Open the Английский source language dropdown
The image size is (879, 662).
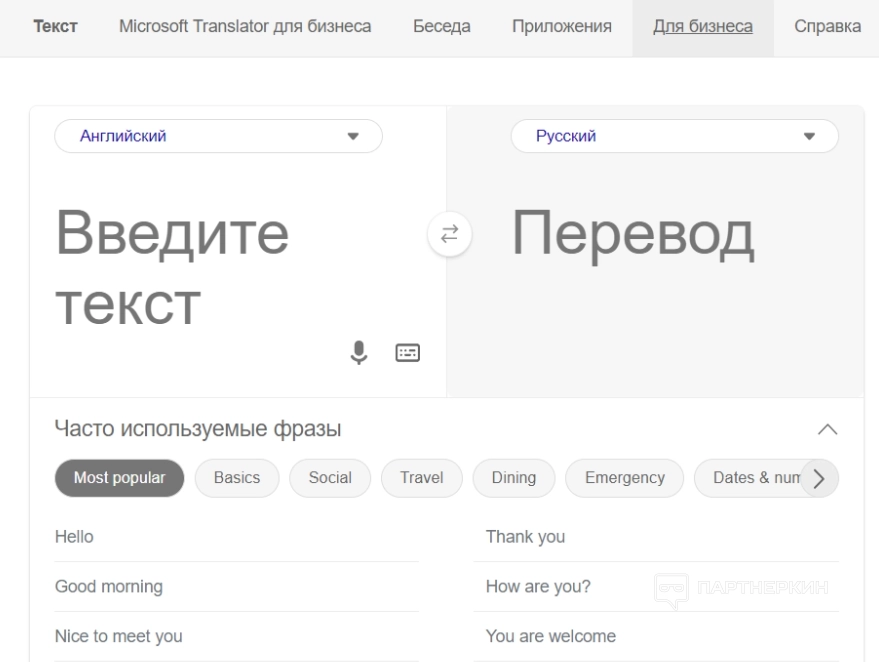218,137
